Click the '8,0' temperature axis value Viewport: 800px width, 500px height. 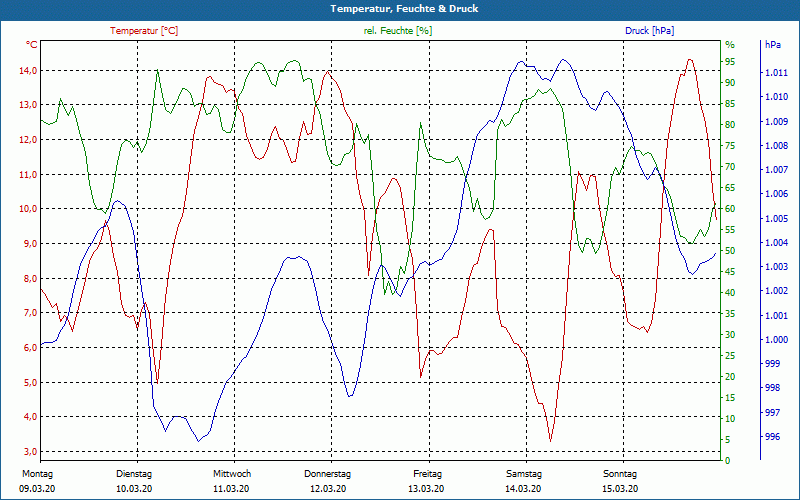[30, 279]
